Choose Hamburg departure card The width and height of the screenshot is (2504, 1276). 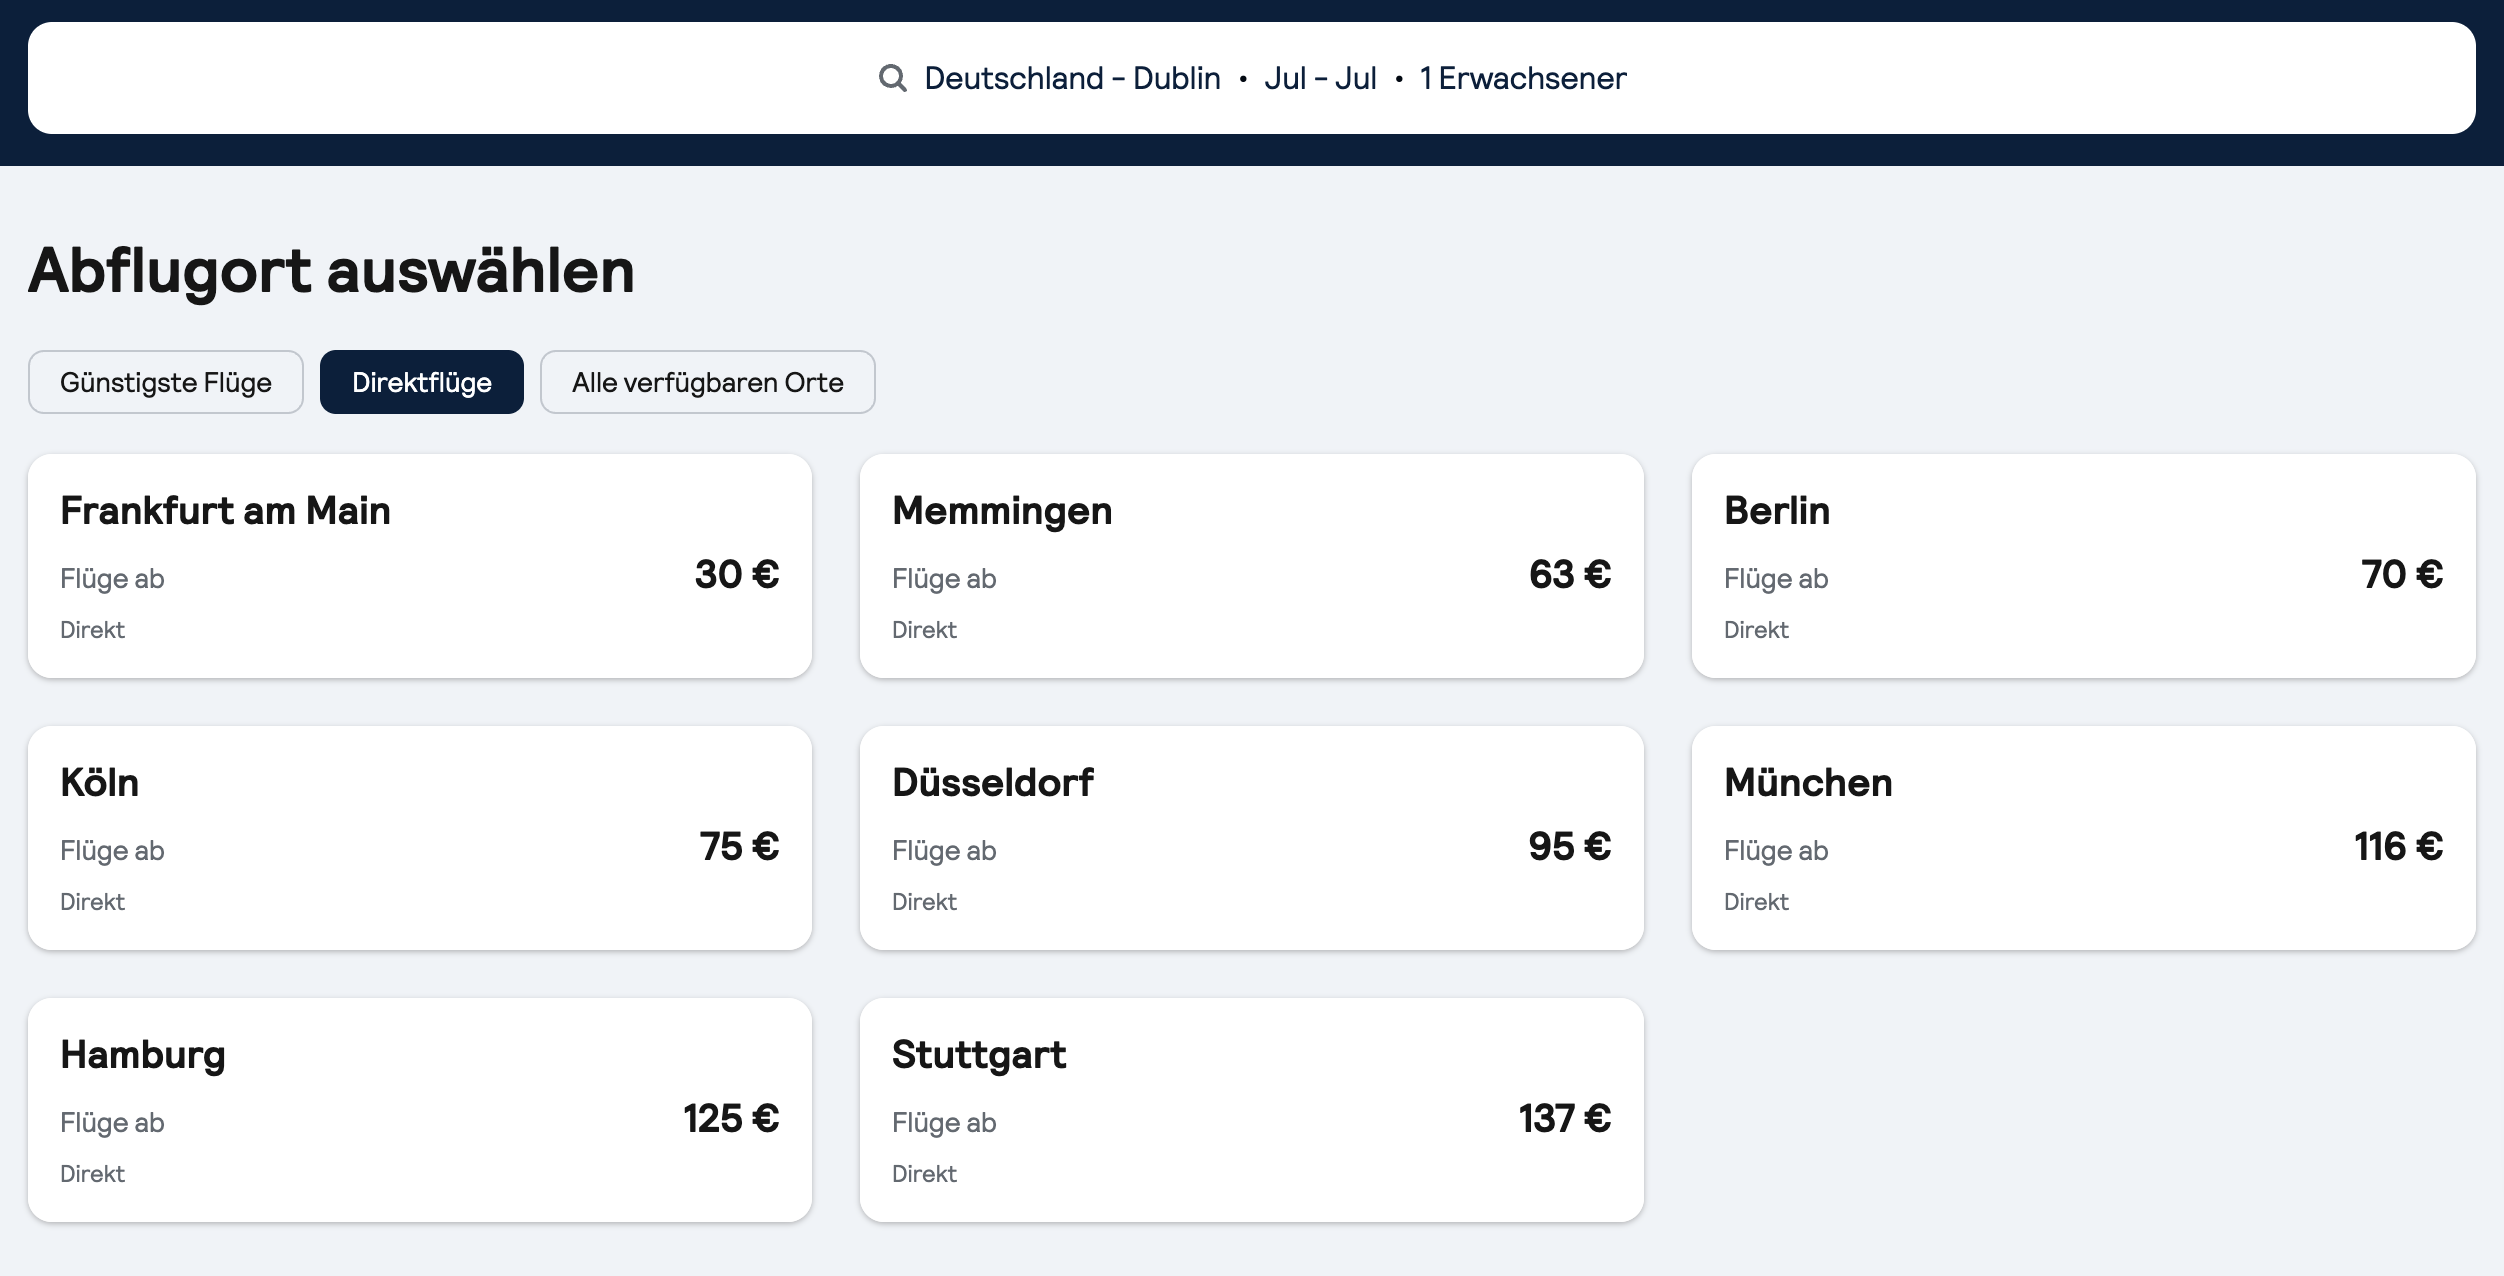419,1110
